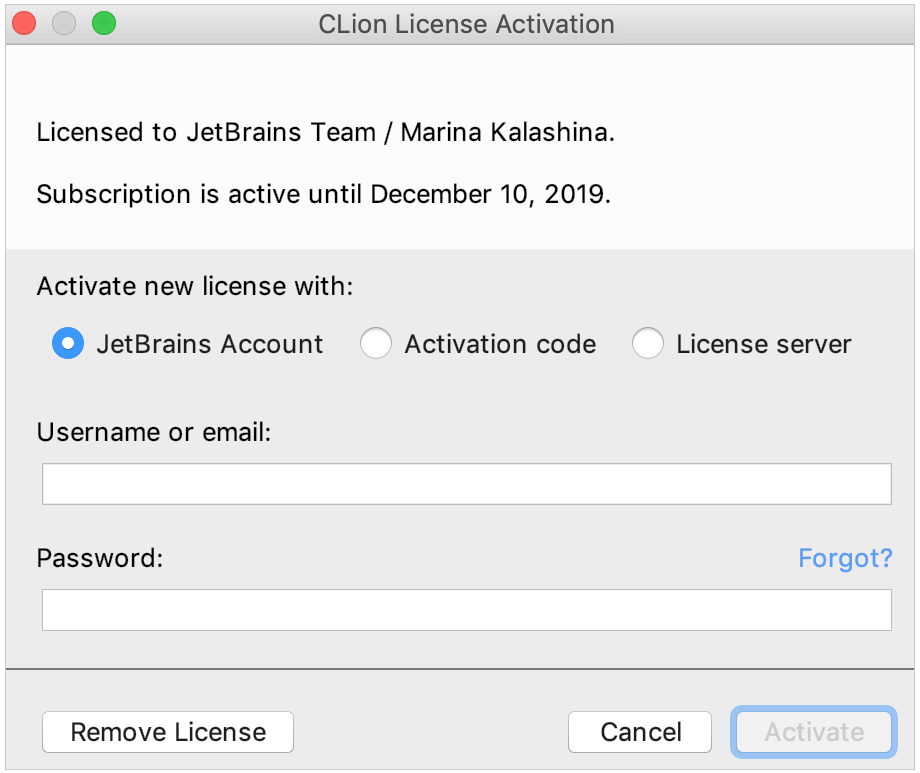The image size is (920, 773).
Task: Select the JetBrains Account radio button
Action: tap(68, 343)
